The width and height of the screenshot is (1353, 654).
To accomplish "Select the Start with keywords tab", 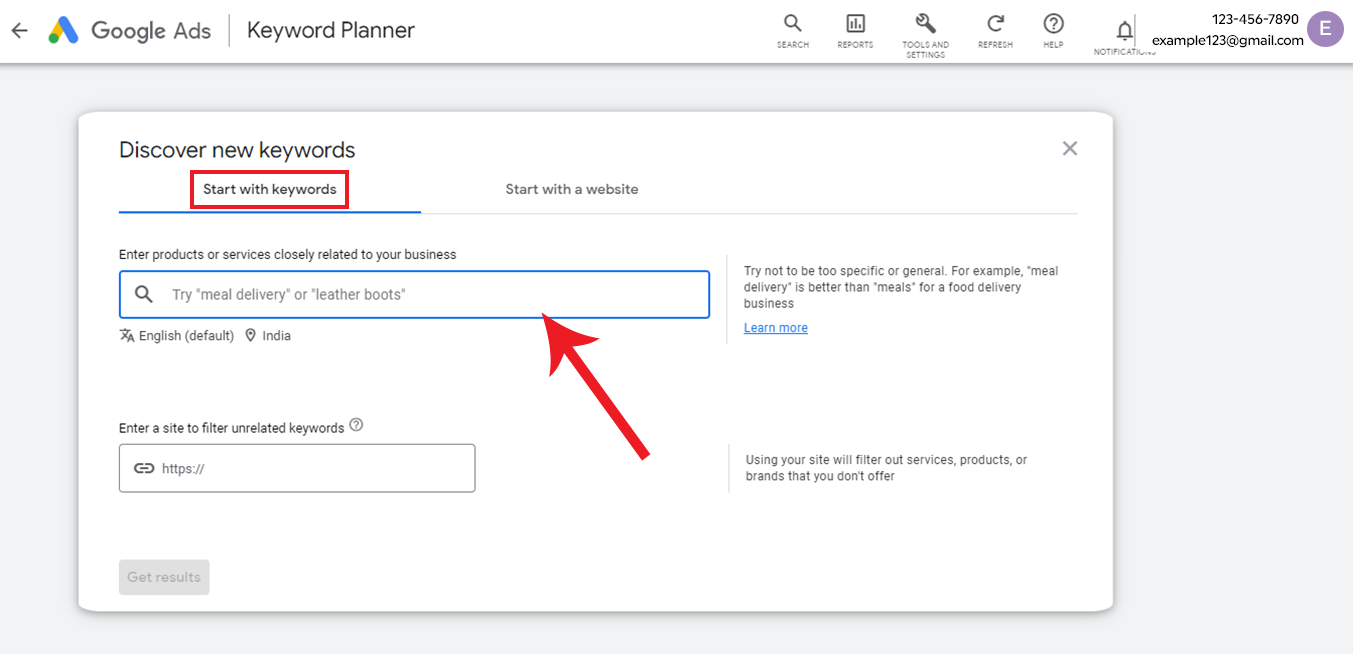I will coord(270,189).
